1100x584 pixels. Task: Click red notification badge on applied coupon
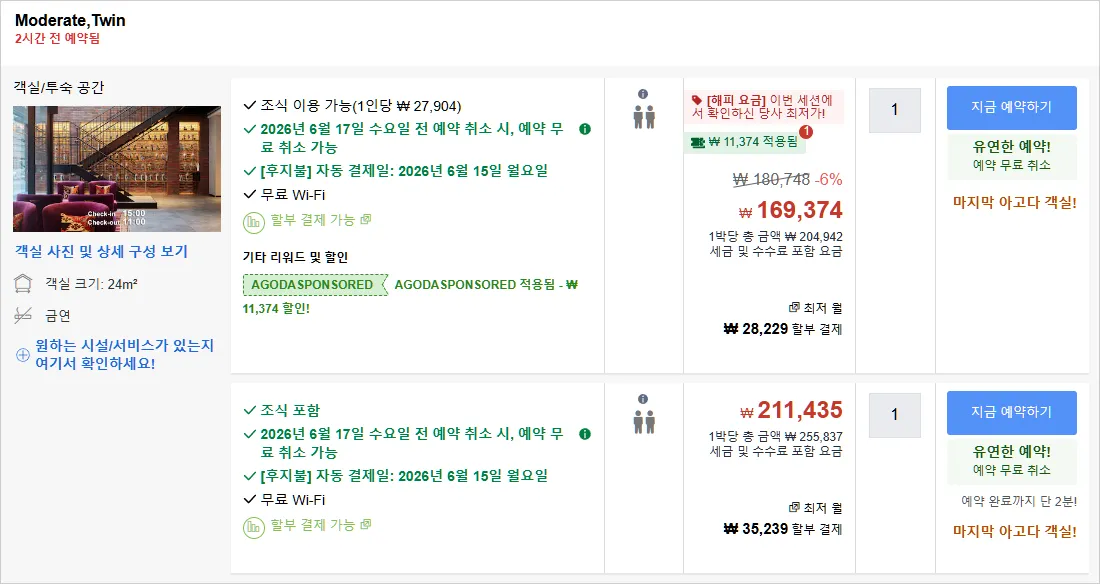click(805, 132)
